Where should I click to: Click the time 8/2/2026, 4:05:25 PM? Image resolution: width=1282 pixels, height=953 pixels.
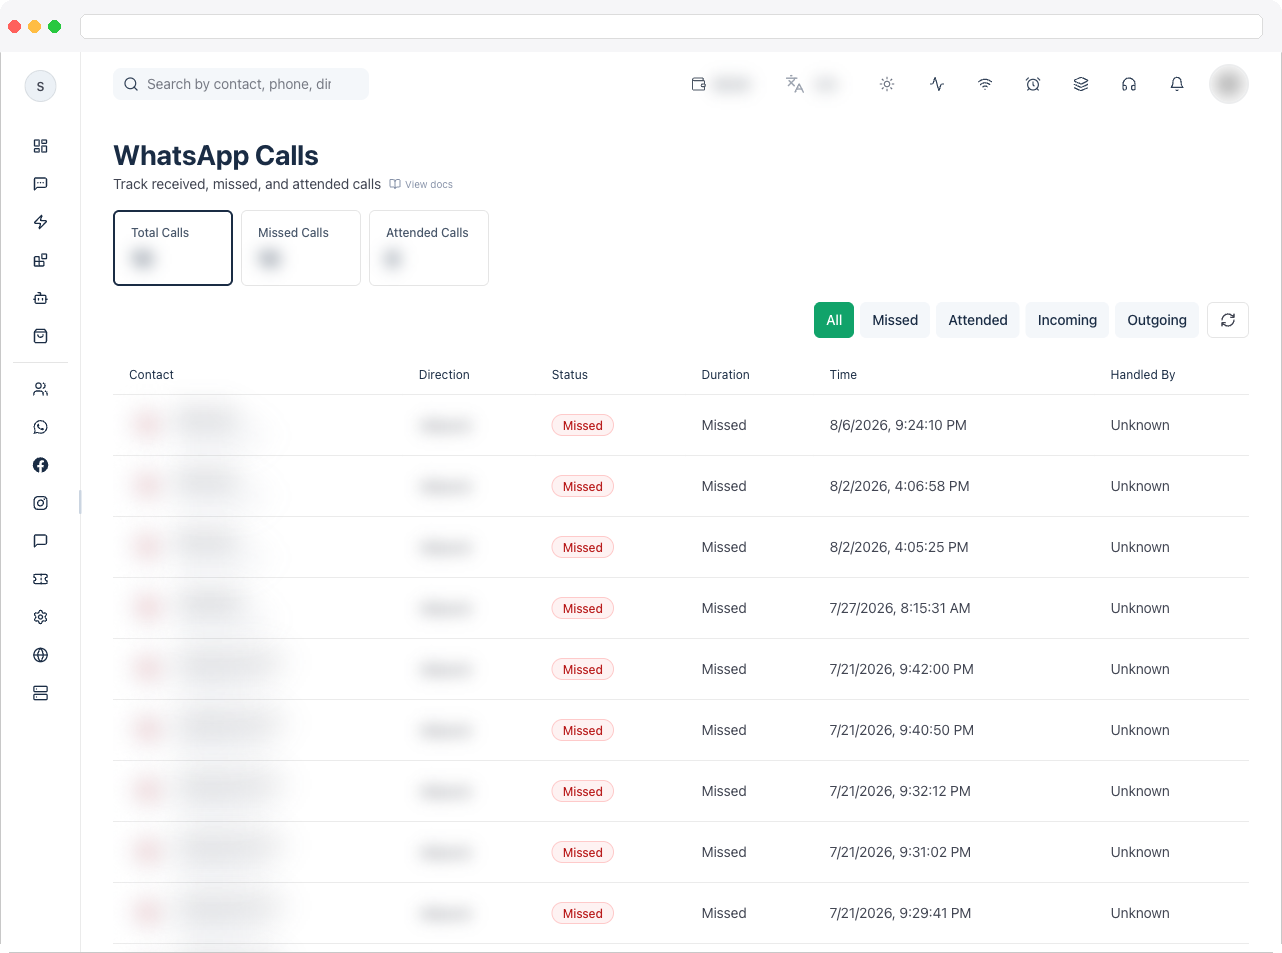click(899, 547)
